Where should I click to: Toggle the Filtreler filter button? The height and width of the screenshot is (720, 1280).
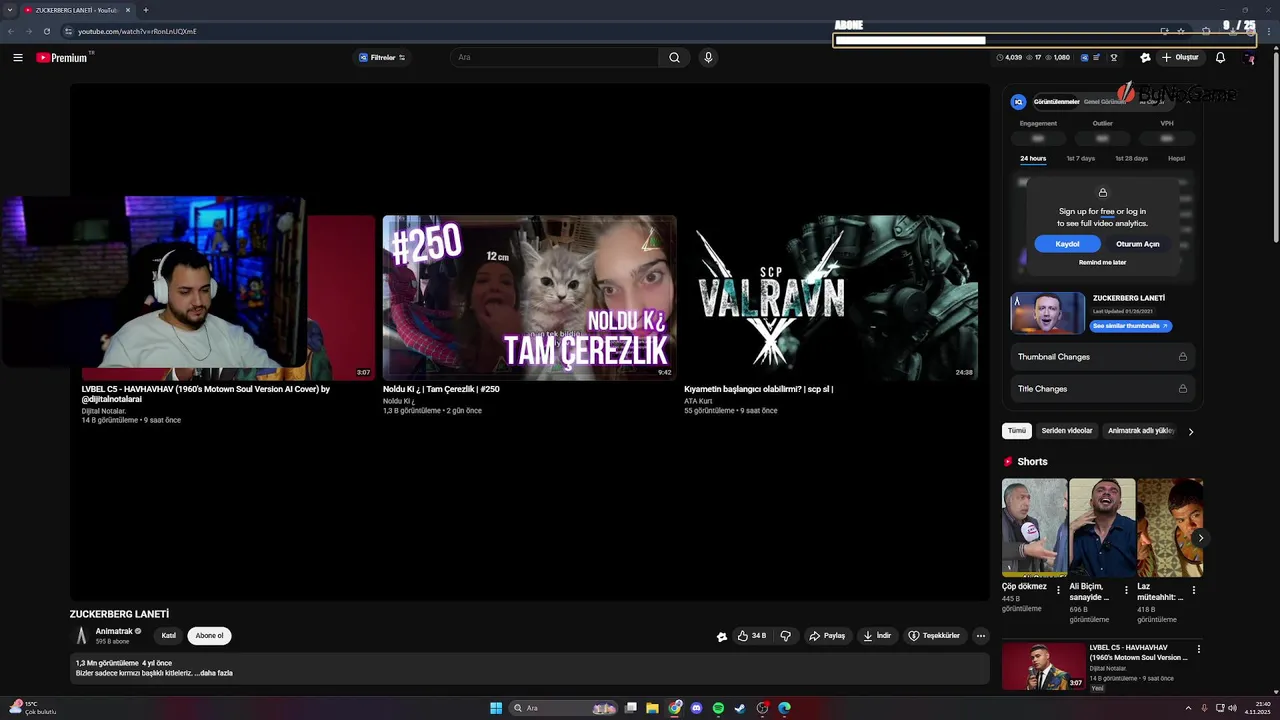[x=383, y=58]
